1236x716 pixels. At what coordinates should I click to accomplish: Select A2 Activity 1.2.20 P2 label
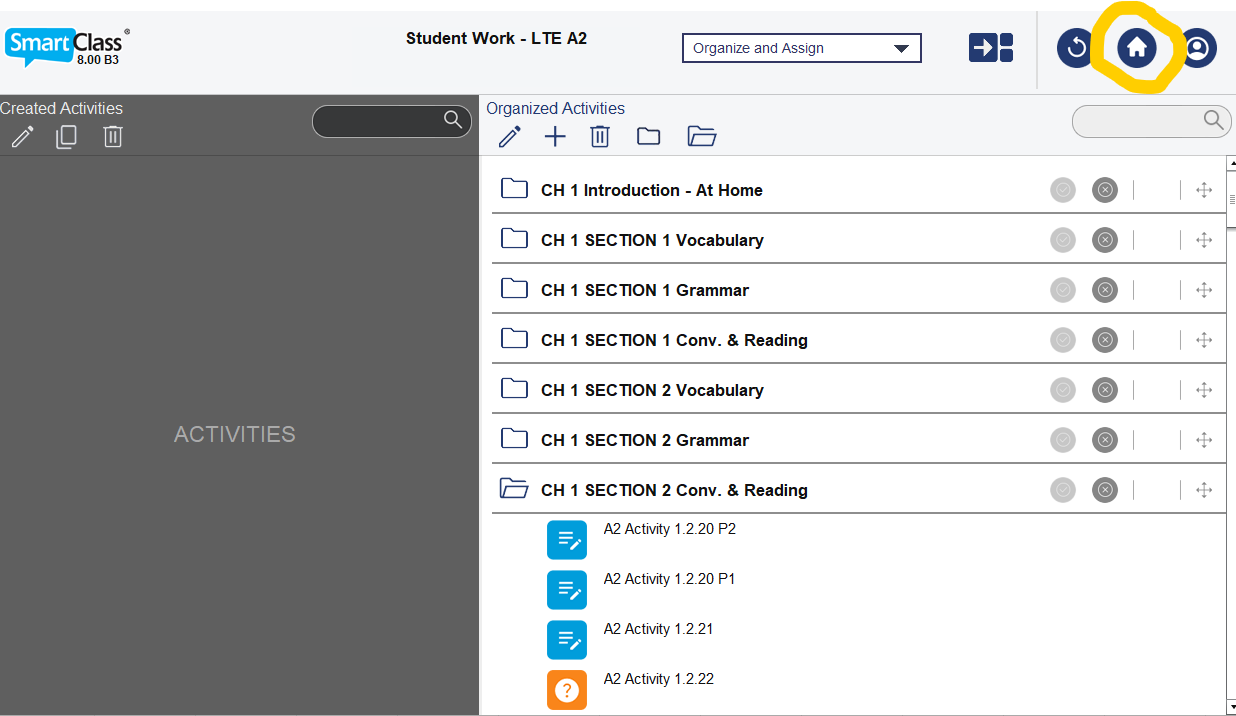(x=670, y=529)
